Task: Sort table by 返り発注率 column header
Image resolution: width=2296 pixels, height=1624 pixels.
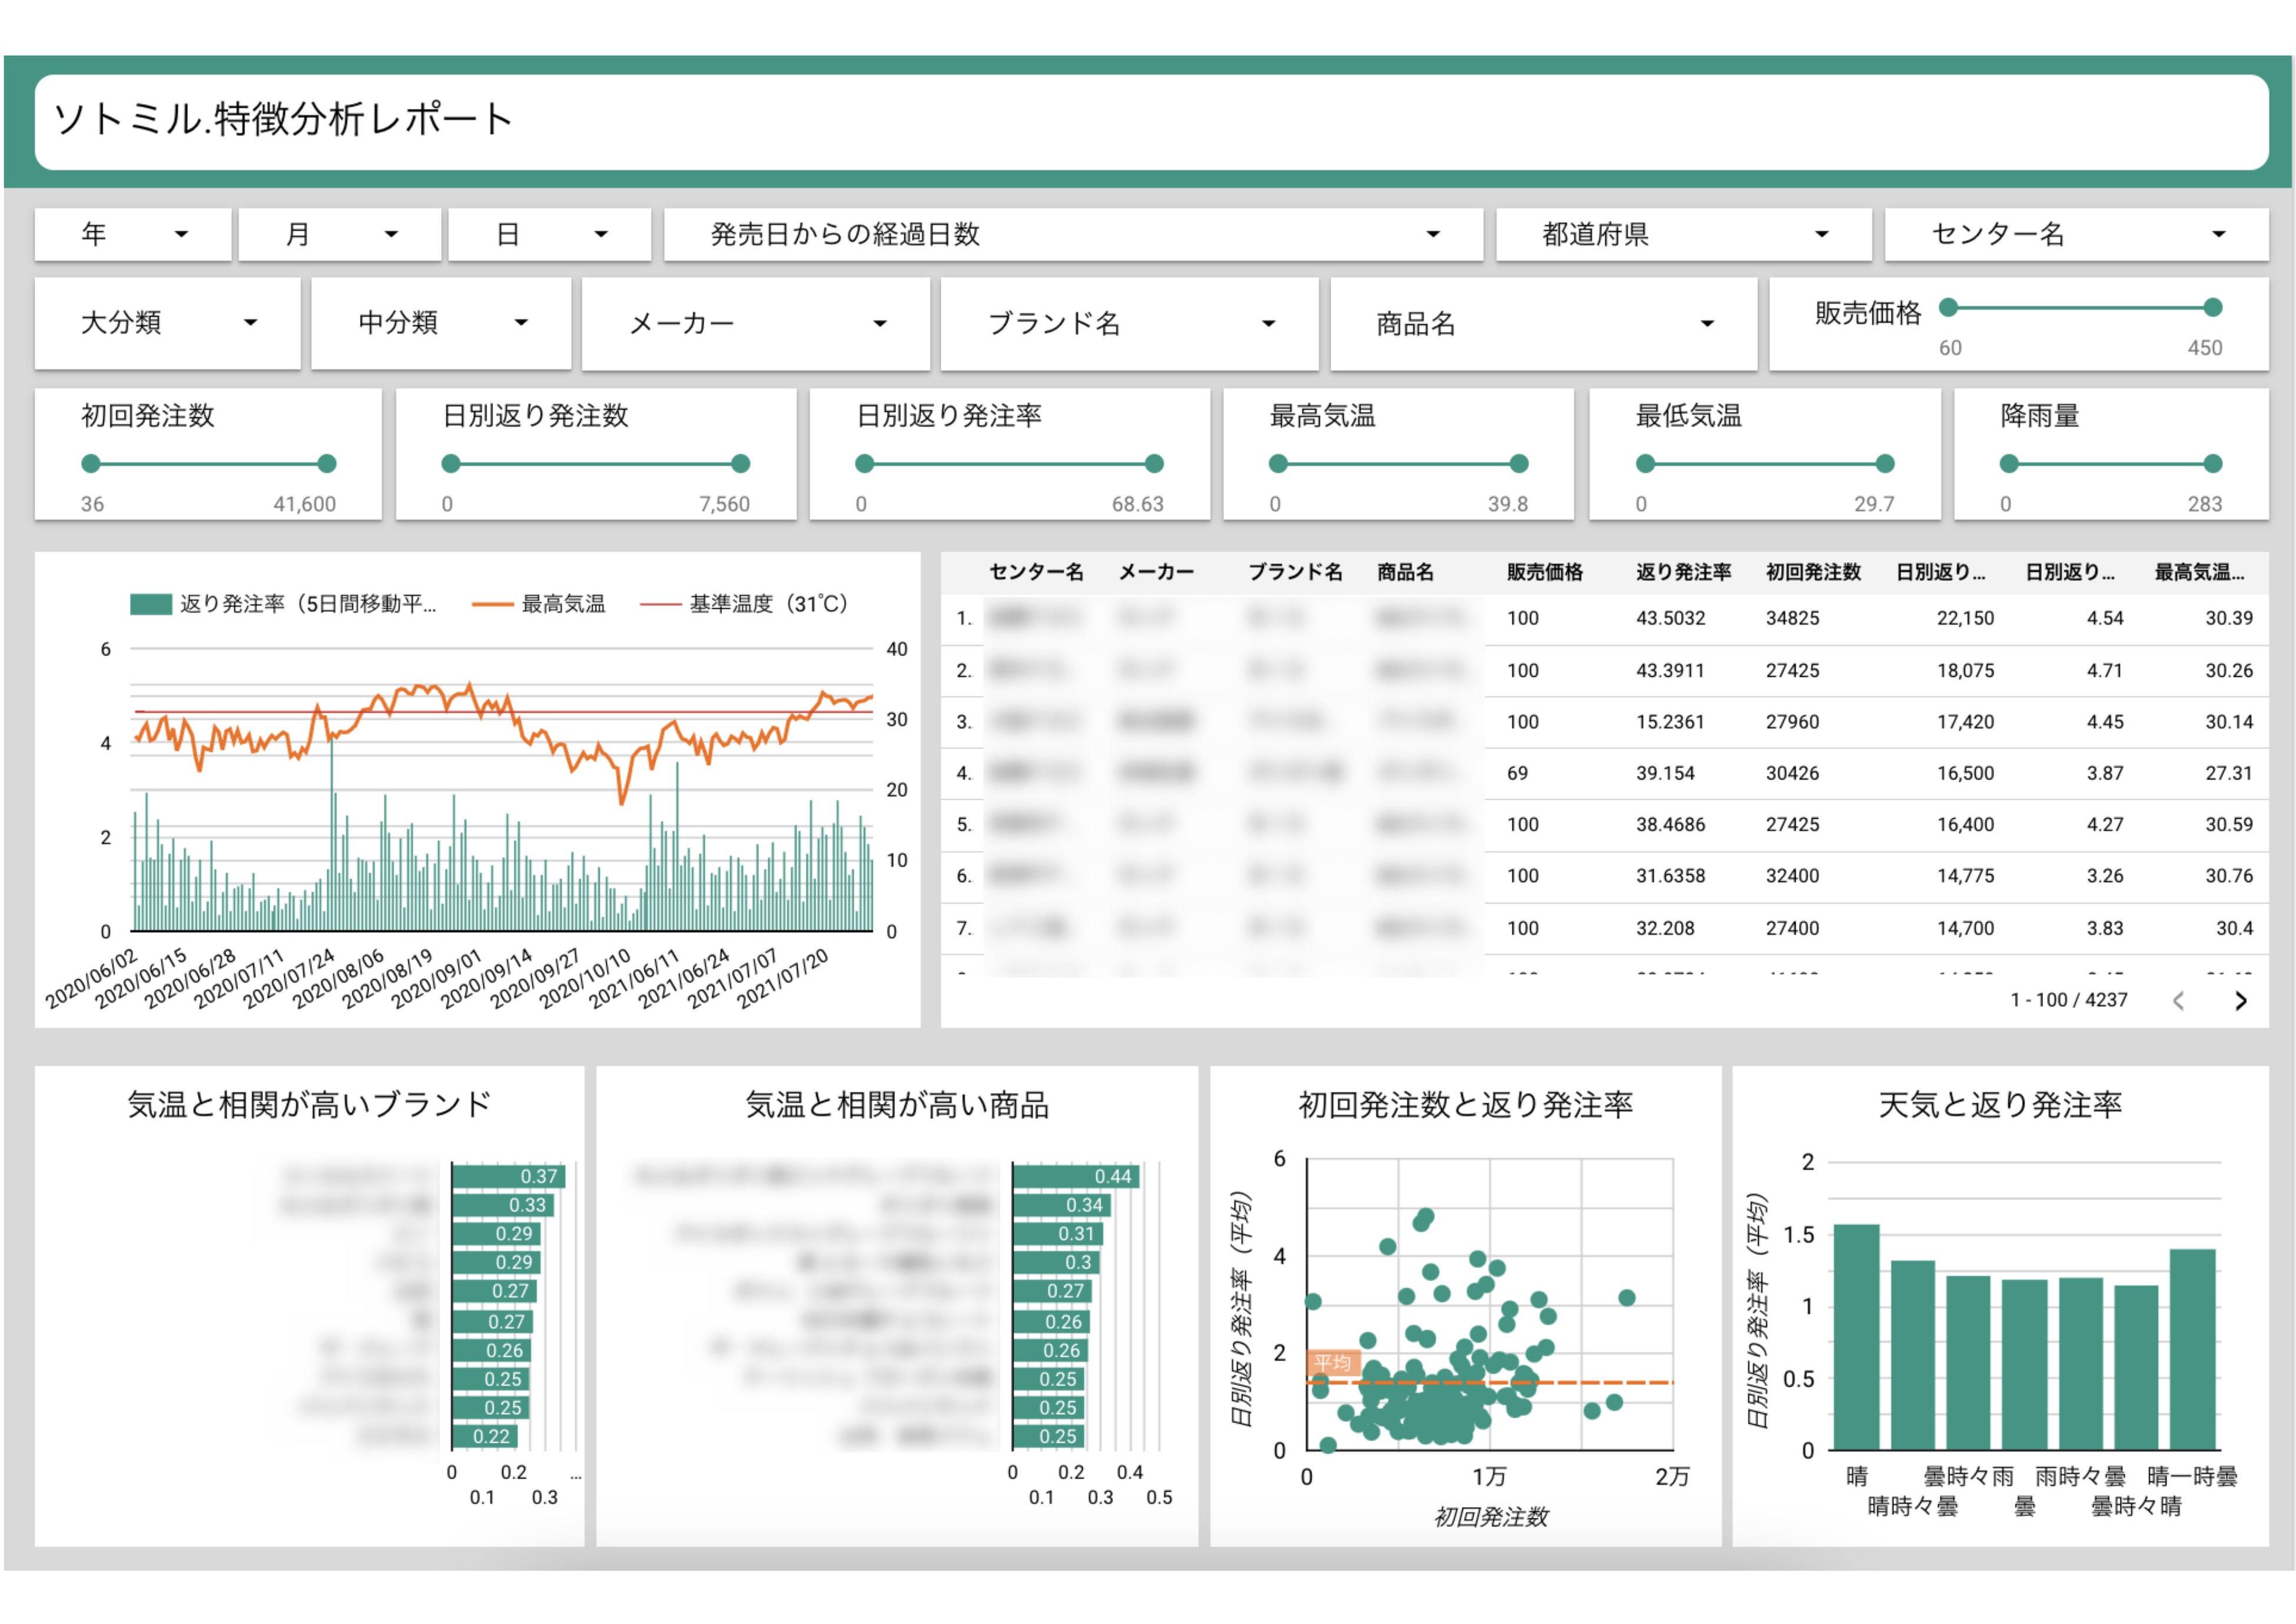Action: 1683,572
